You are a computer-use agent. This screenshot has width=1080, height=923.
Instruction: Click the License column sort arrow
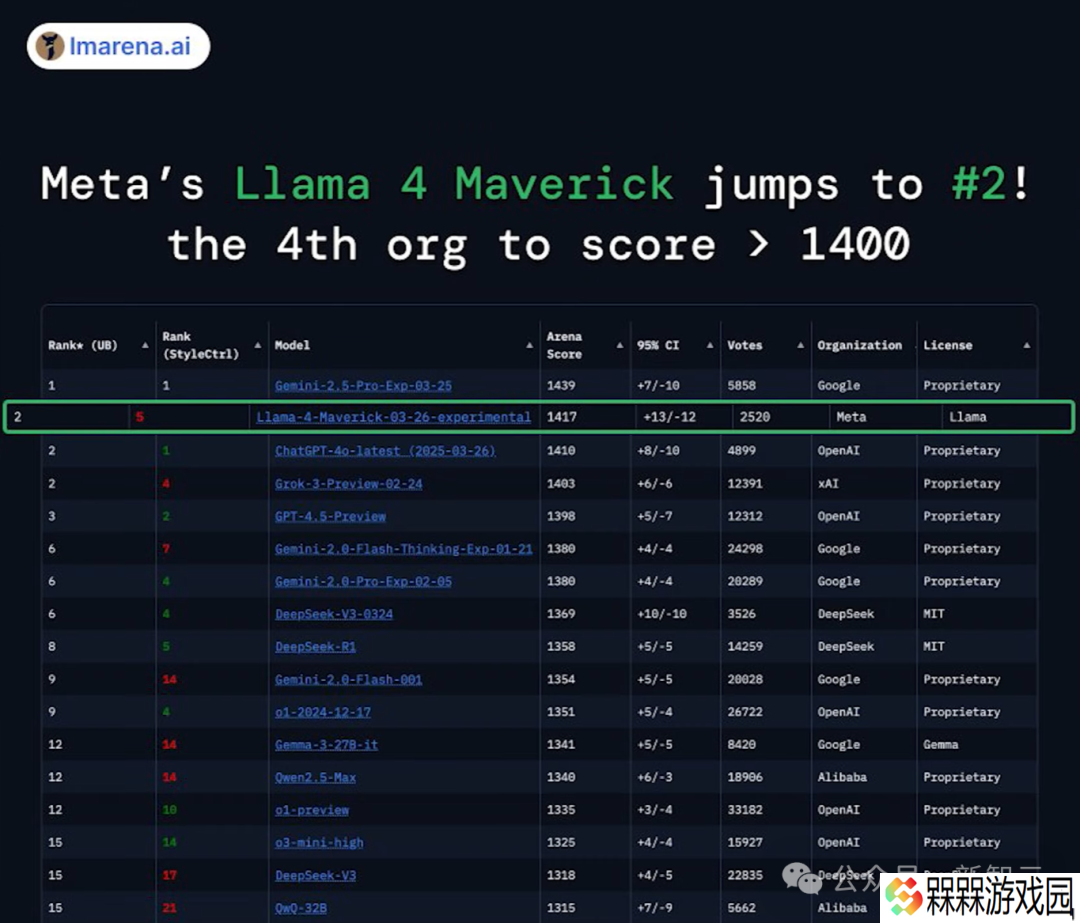click(x=1027, y=345)
